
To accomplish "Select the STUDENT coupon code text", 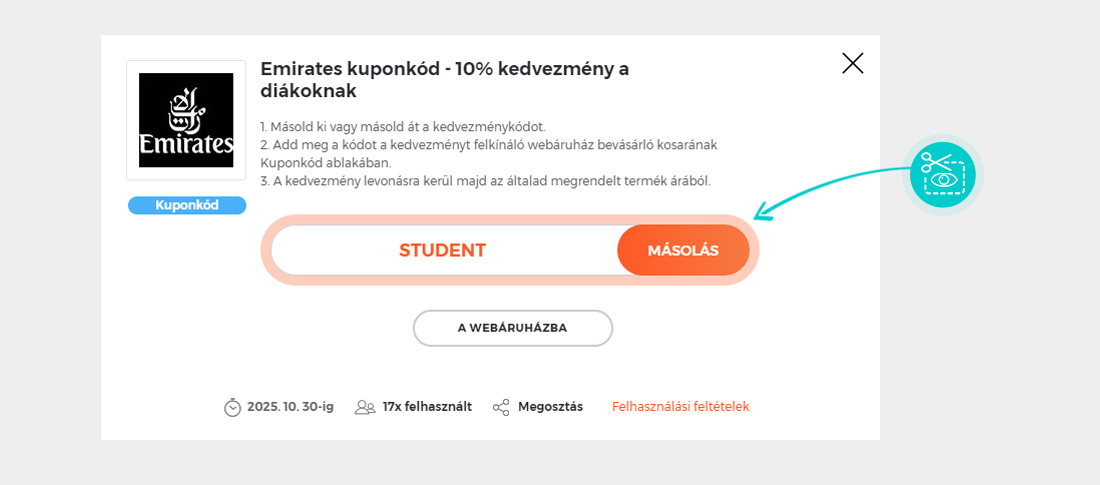I will point(442,250).
